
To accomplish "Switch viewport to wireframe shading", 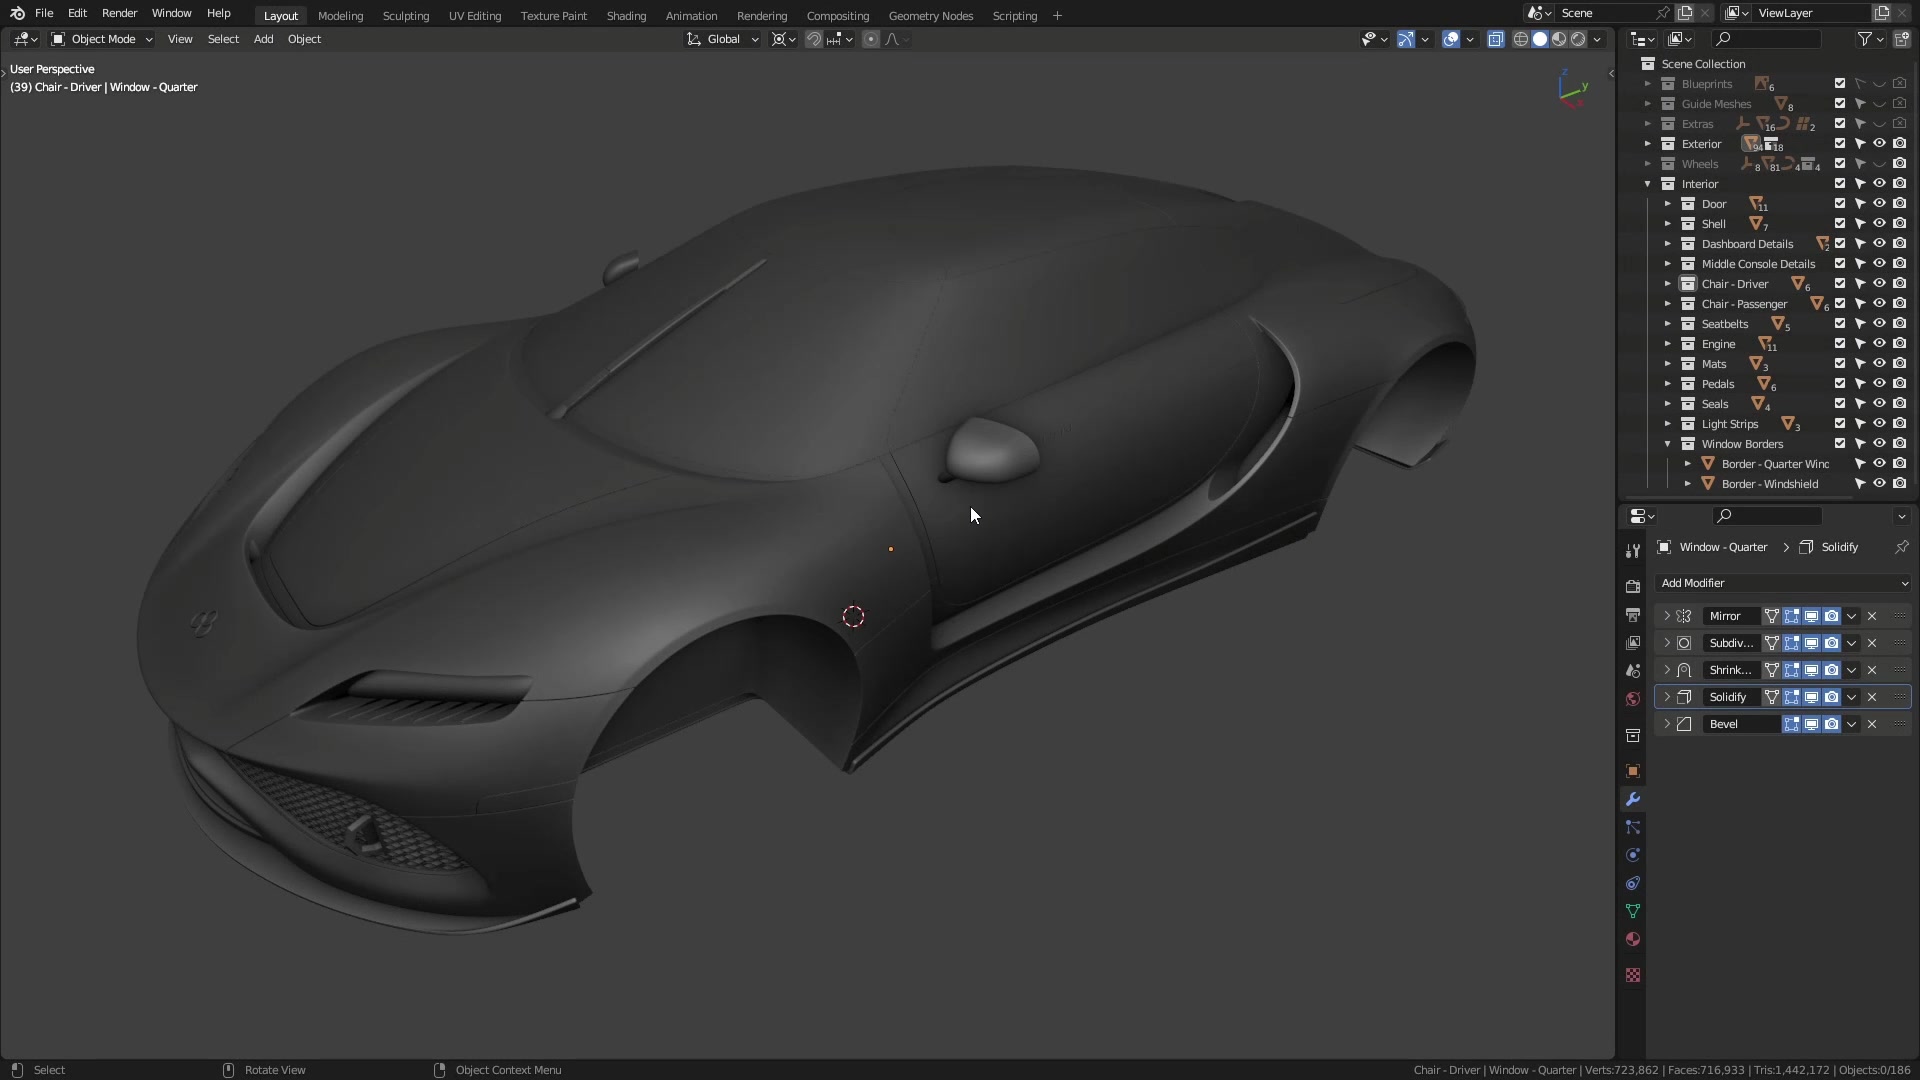I will click(1521, 39).
